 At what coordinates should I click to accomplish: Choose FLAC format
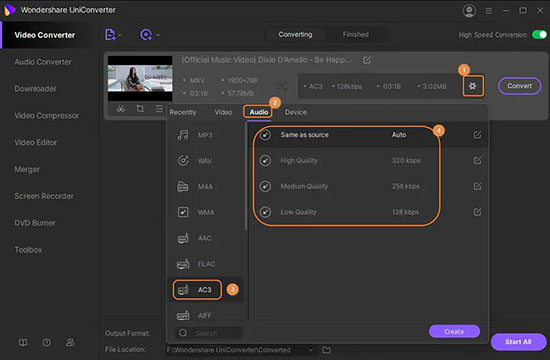point(205,264)
